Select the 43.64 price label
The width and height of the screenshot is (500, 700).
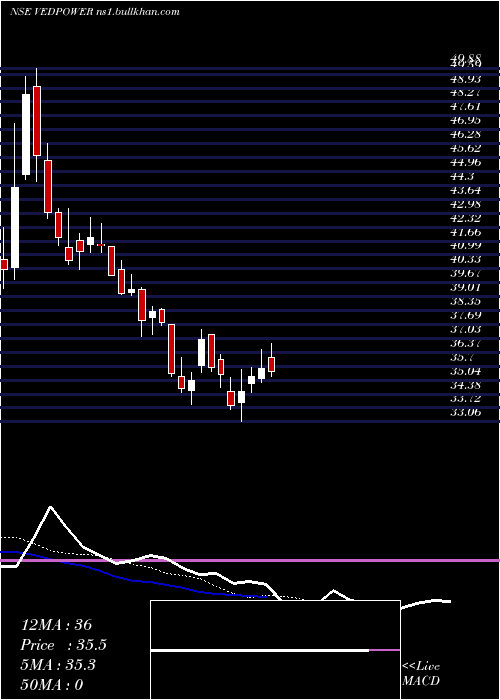466,190
